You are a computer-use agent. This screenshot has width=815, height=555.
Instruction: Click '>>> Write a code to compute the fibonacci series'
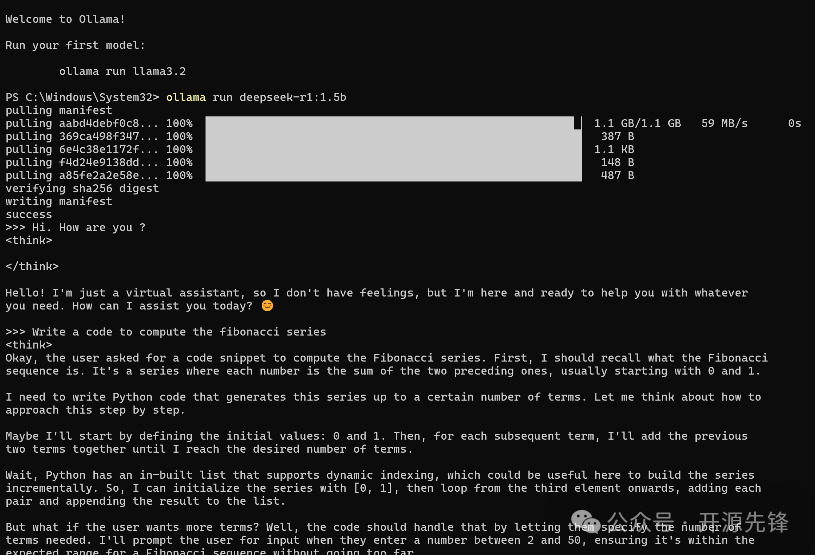tap(166, 332)
